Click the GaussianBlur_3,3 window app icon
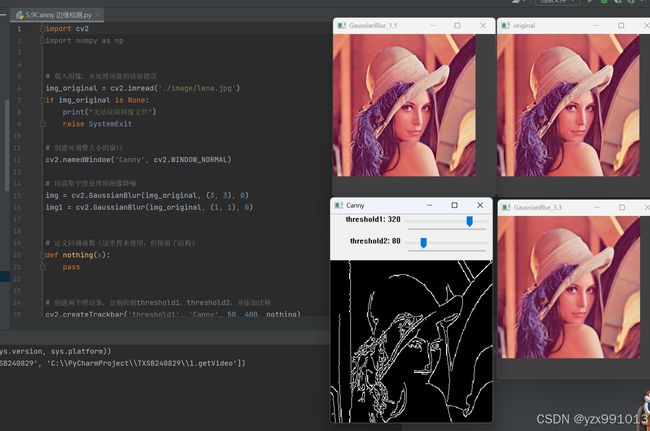The image size is (650, 431). click(506, 207)
